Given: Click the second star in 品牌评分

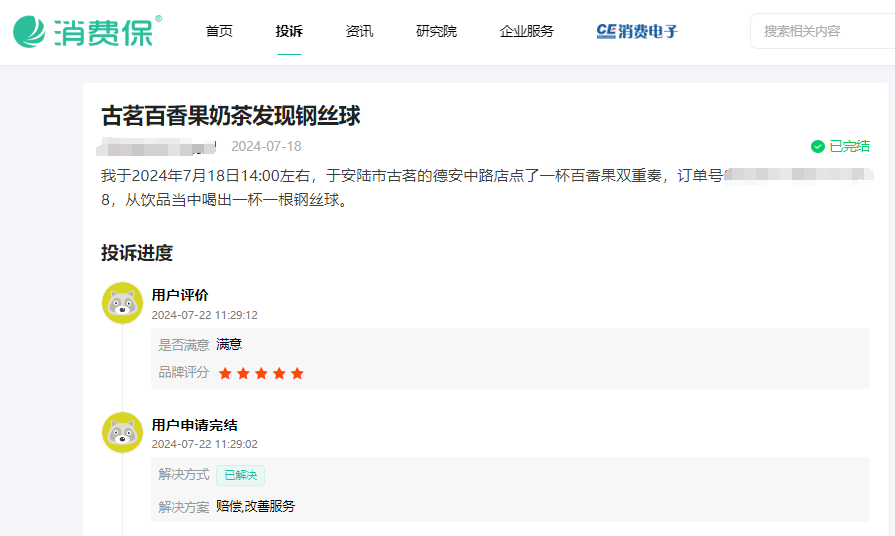Looking at the screenshot, I should [243, 373].
